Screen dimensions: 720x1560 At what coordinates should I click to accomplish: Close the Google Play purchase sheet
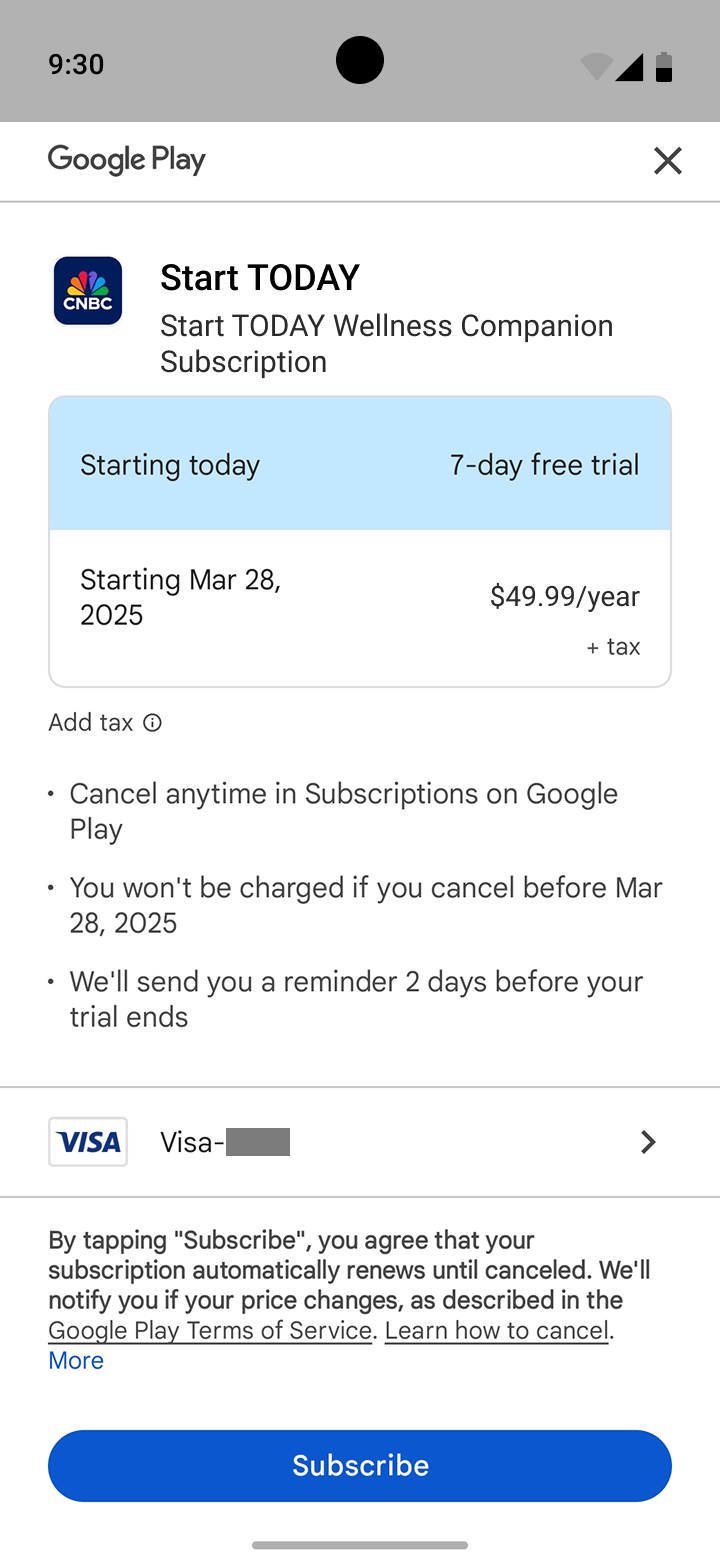667,160
